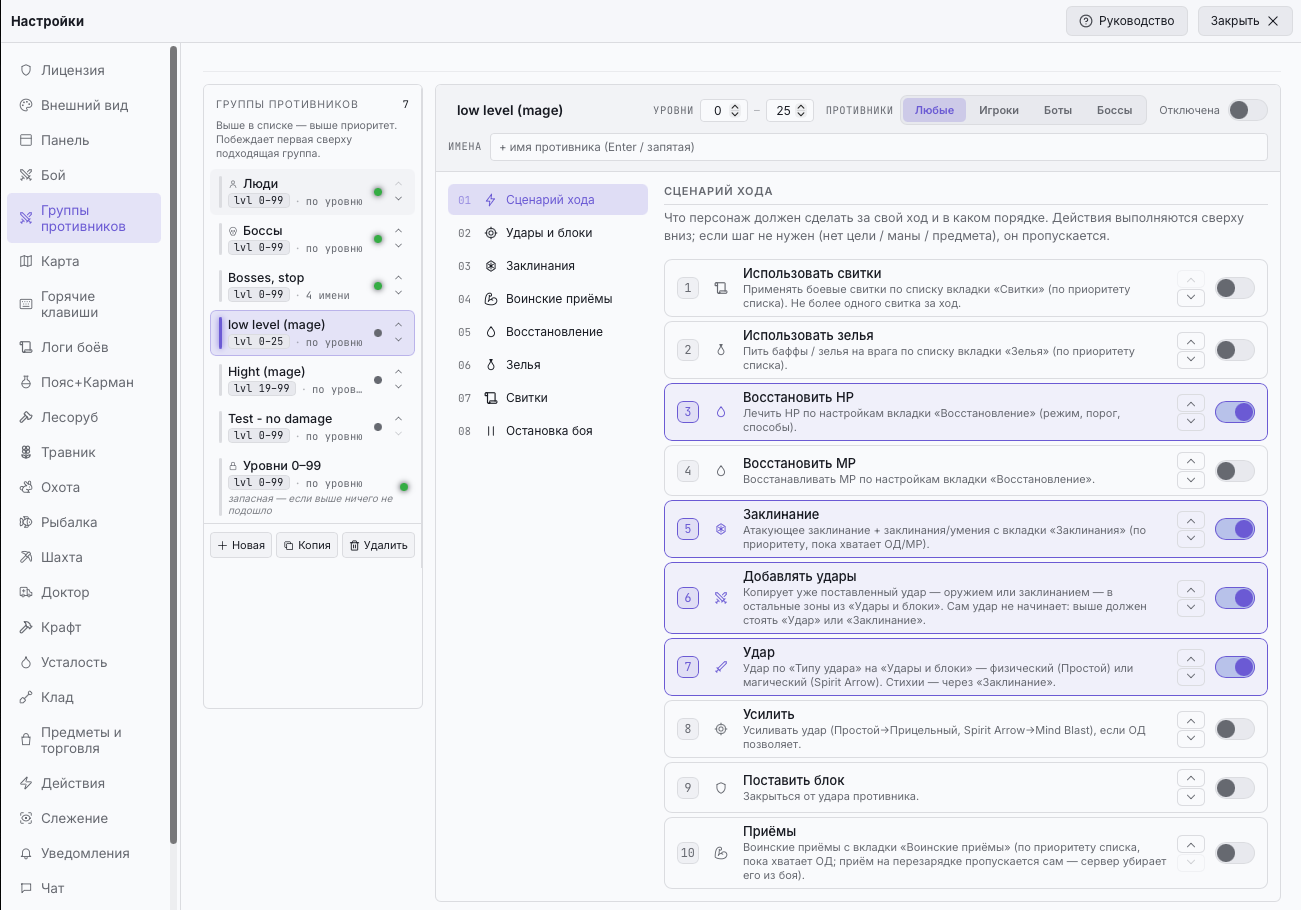Screen dimensions: 1301x910
Task: Switch to the Заклинания tab
Action: click(548, 266)
